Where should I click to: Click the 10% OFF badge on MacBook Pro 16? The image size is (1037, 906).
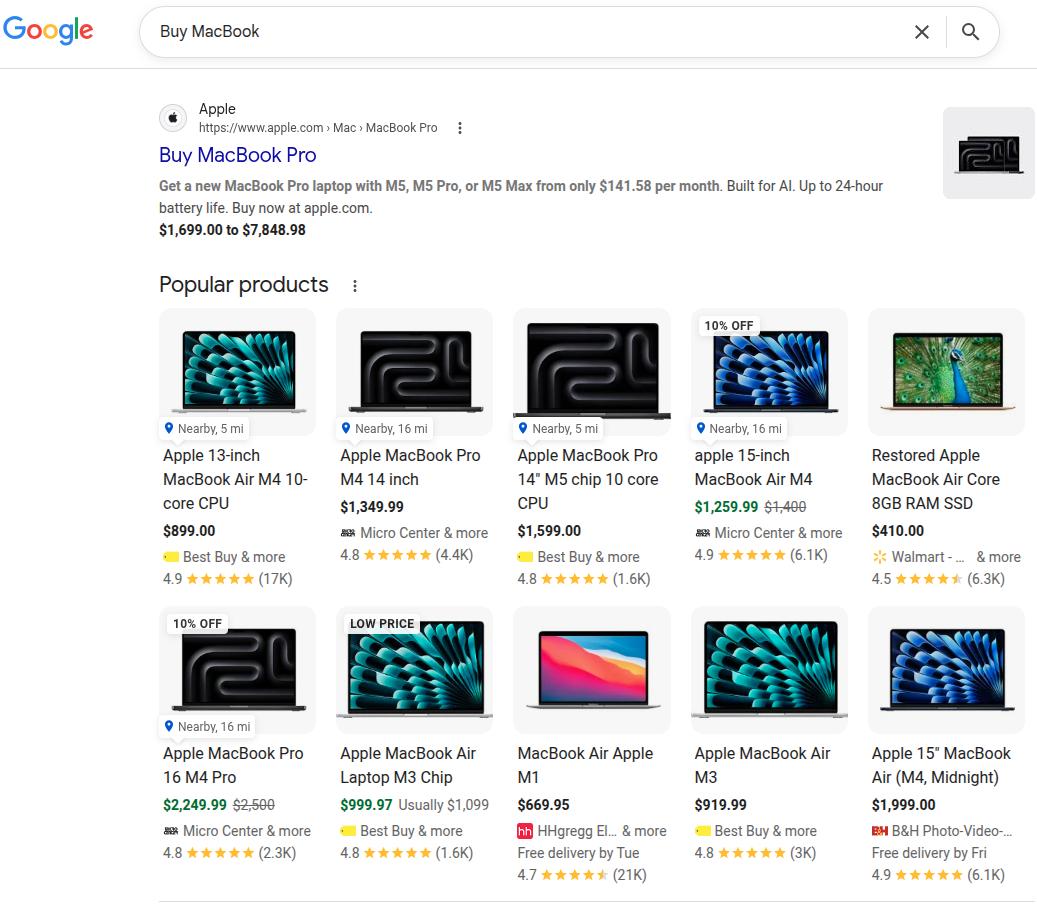coord(196,623)
